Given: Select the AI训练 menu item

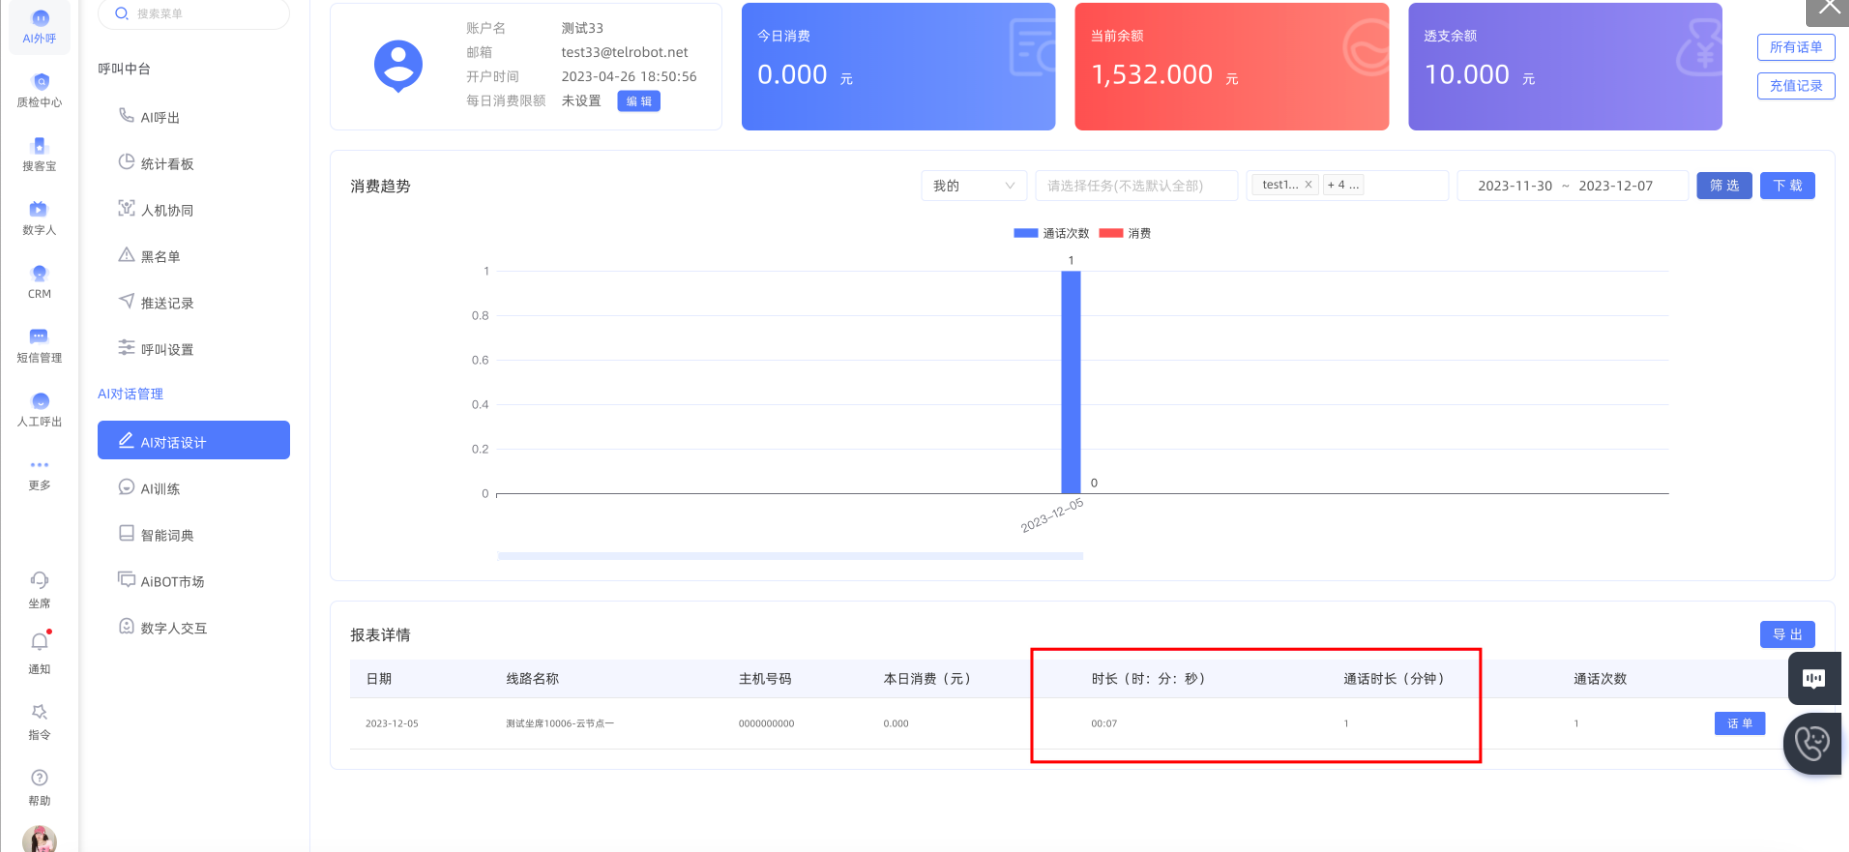Looking at the screenshot, I should point(160,489).
